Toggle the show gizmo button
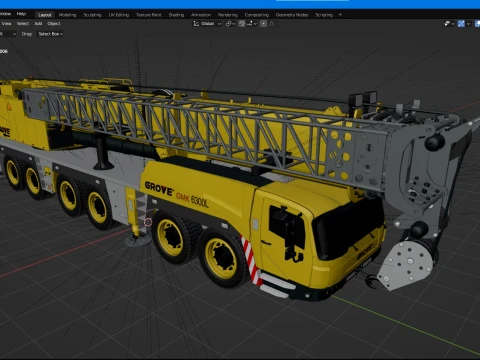The height and width of the screenshot is (360, 480). (461, 24)
